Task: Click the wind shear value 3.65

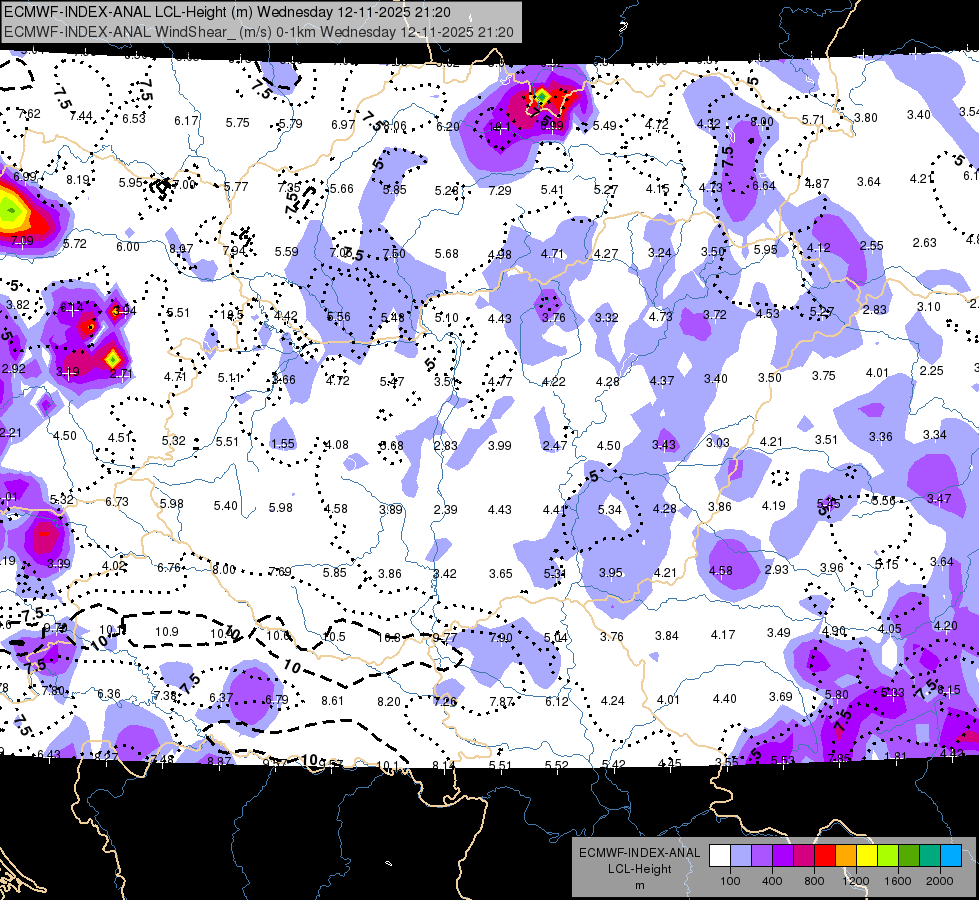Action: (x=500, y=573)
